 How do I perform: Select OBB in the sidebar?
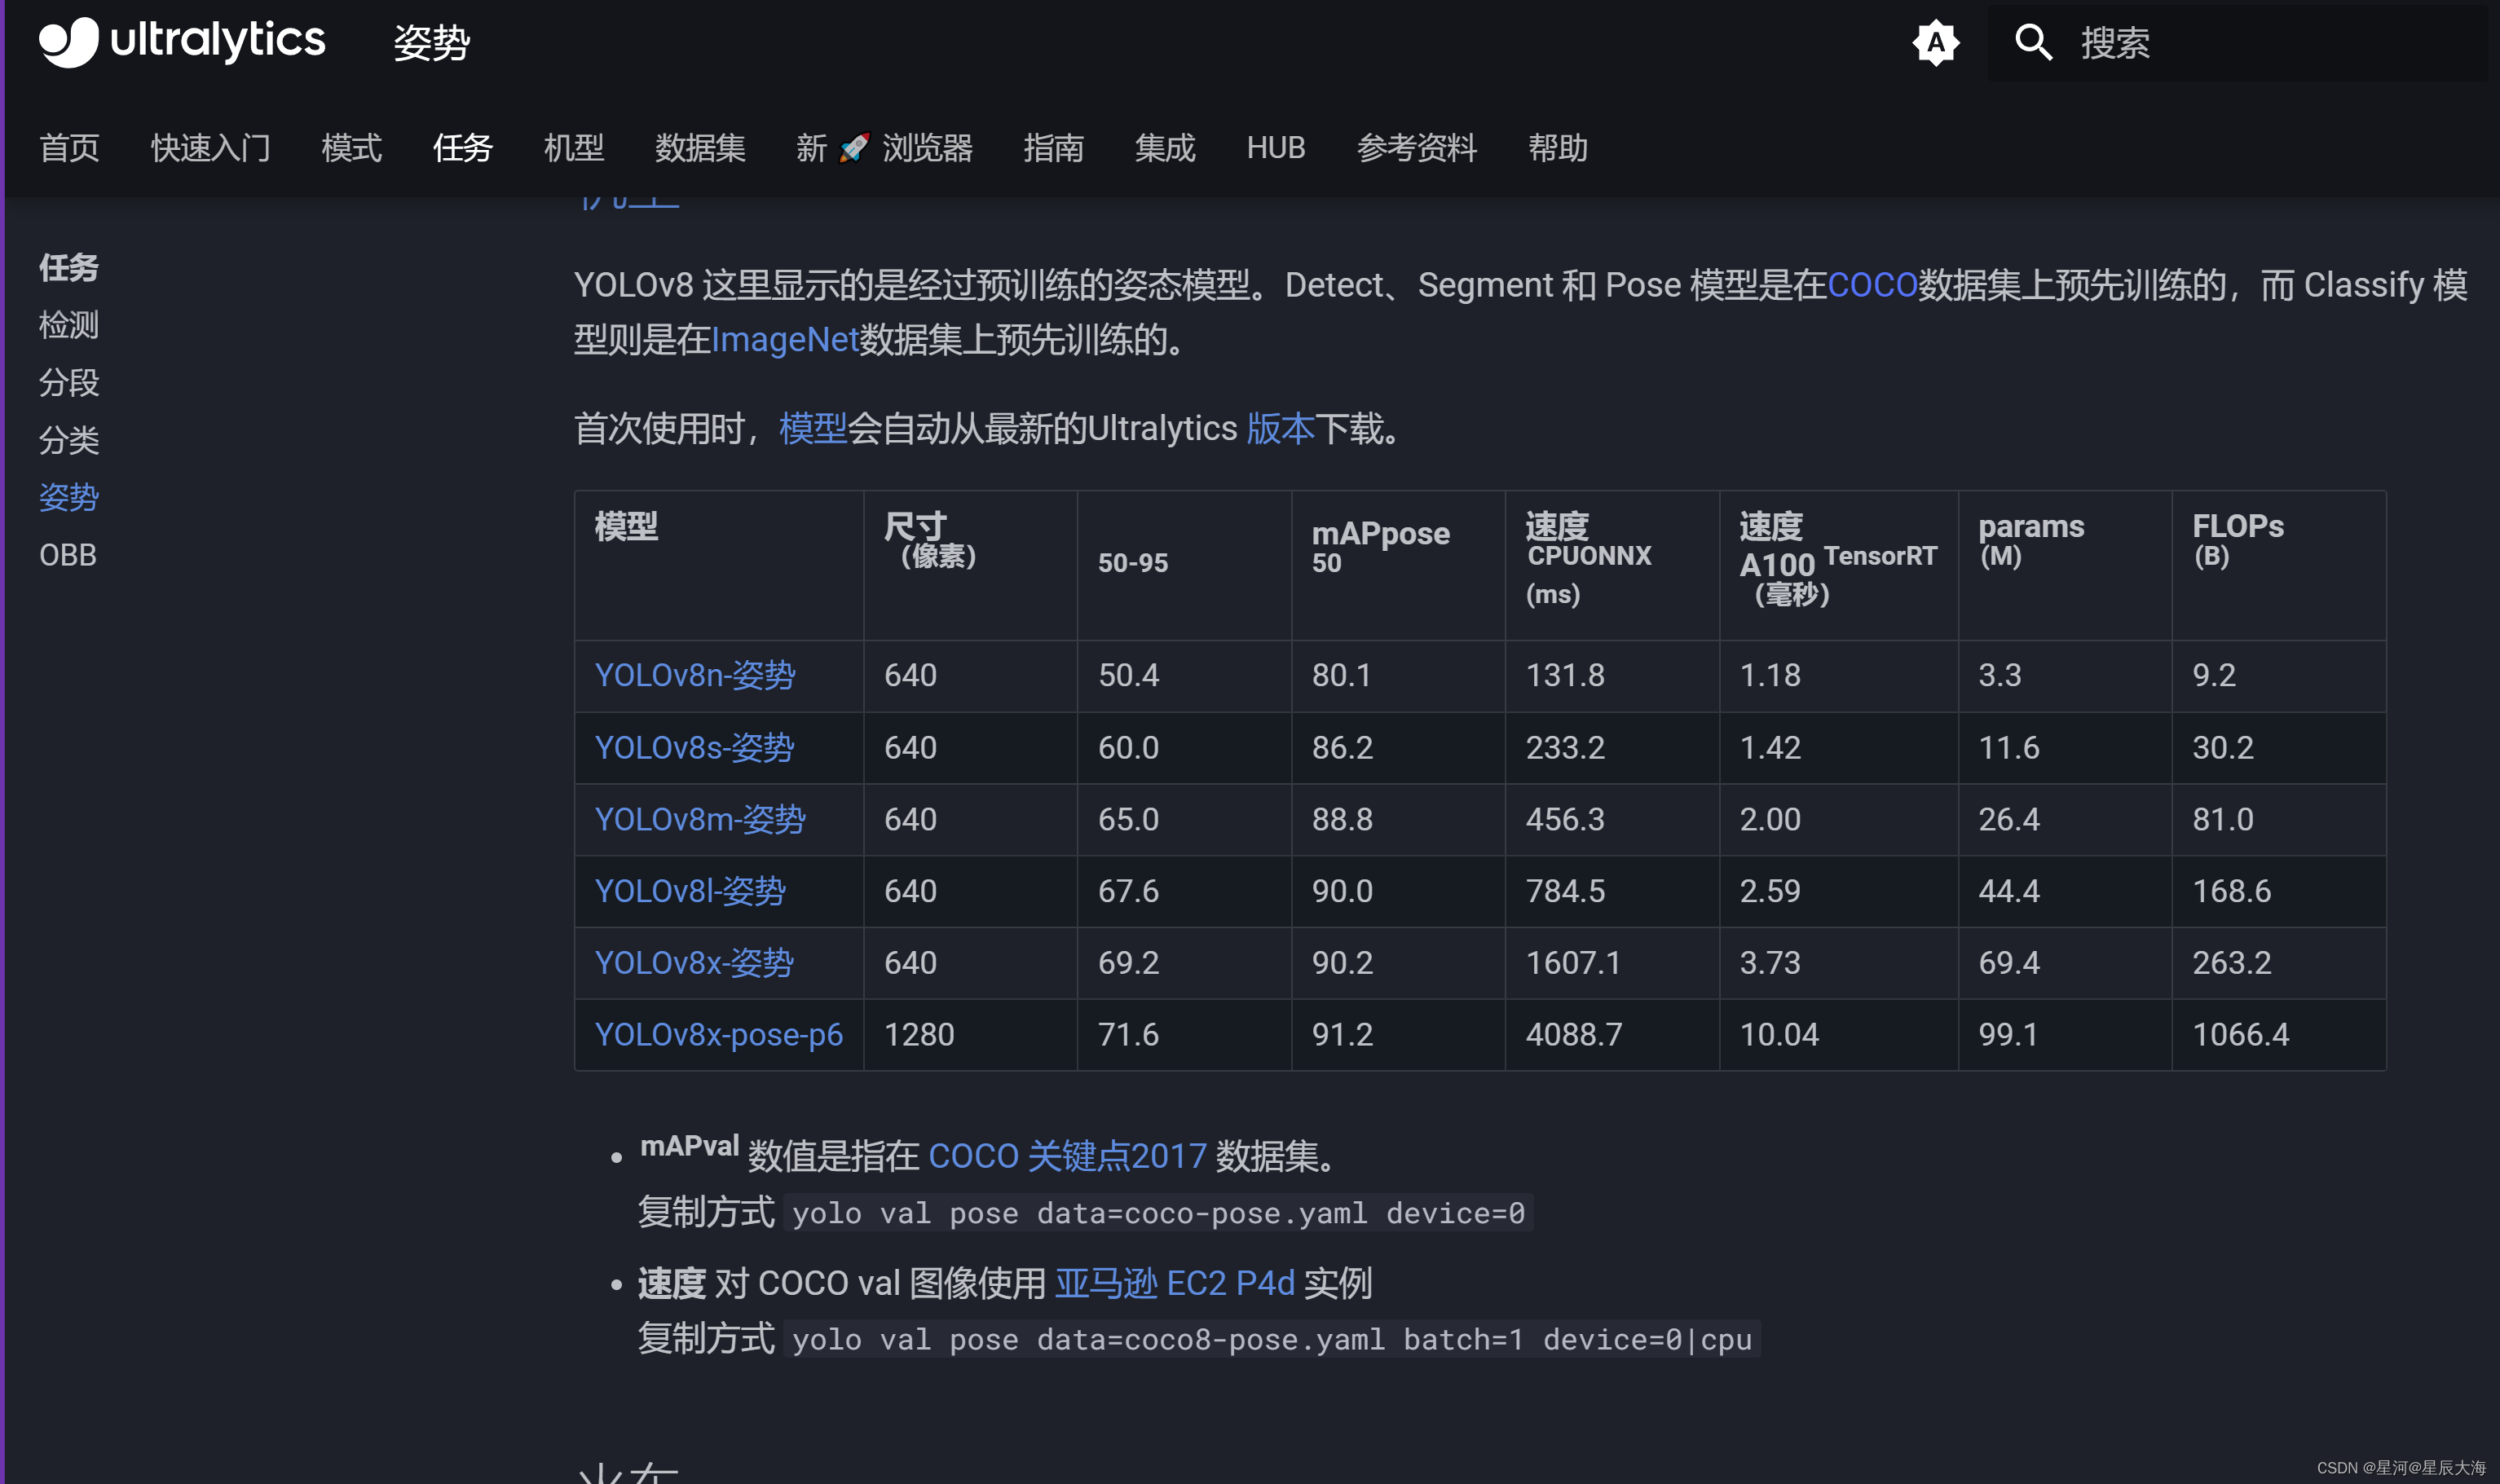pos(66,555)
